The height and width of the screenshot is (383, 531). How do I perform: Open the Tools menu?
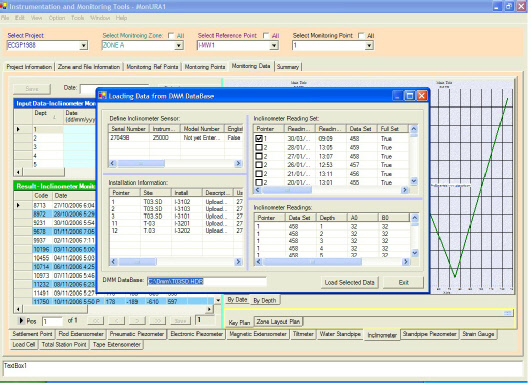(x=78, y=18)
